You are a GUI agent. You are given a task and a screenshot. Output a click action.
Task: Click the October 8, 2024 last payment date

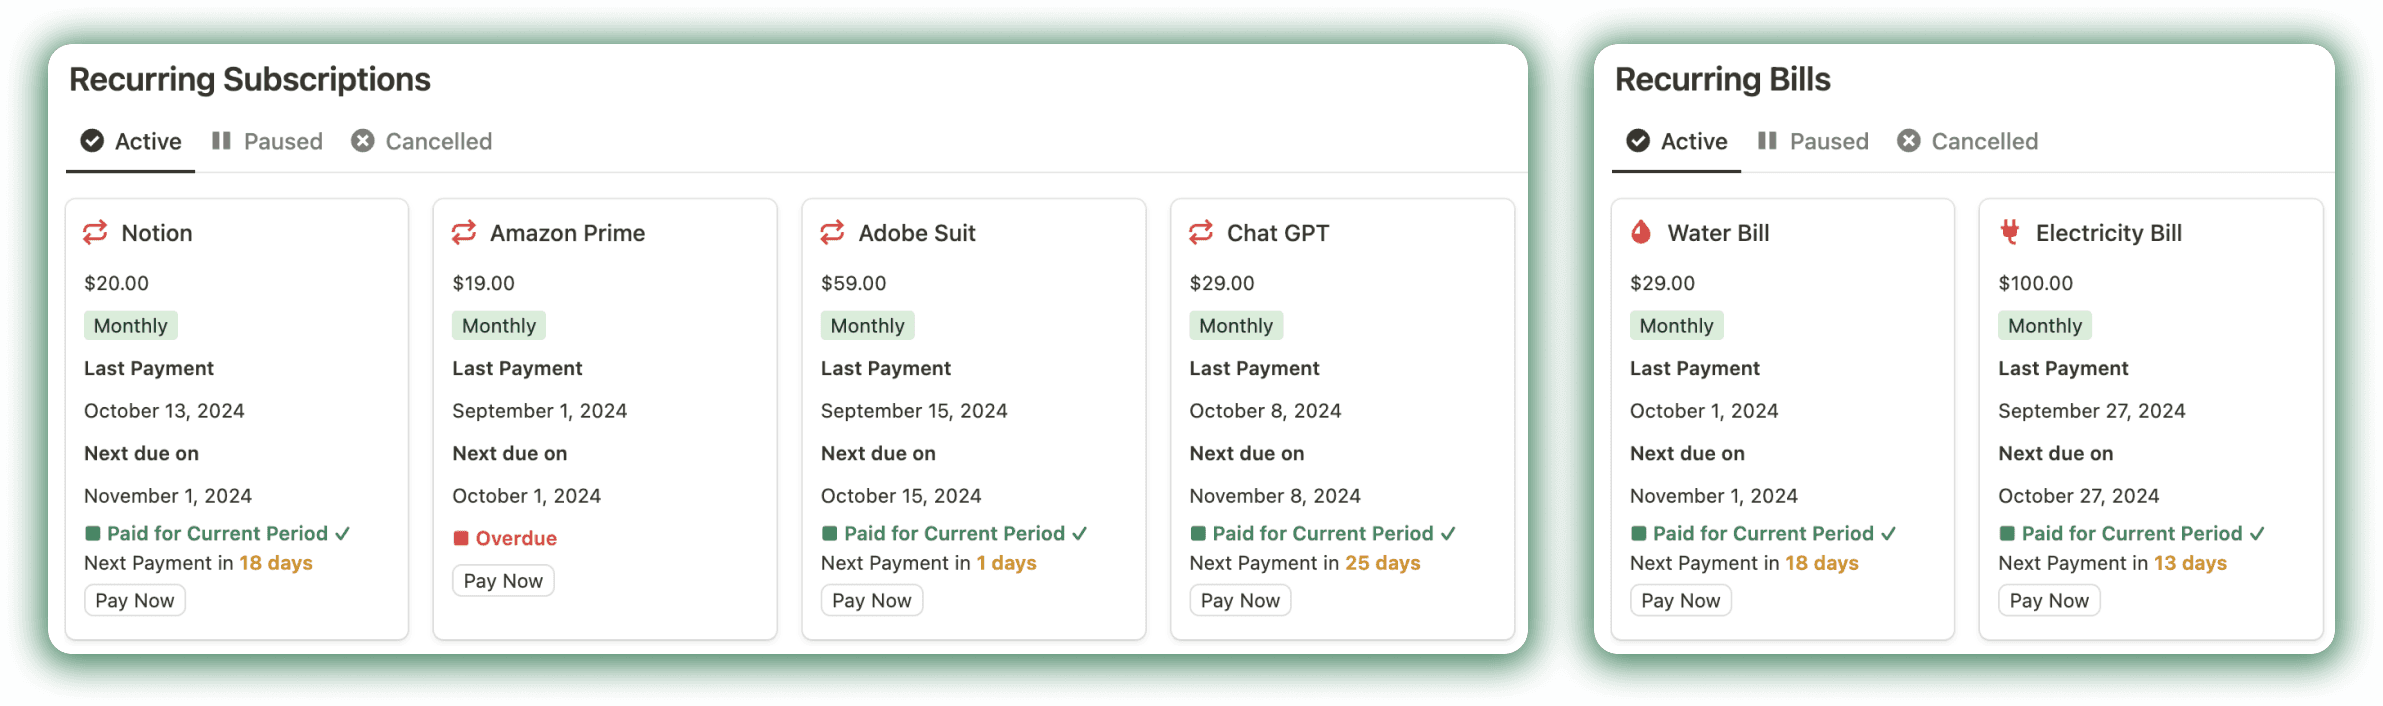[x=1265, y=411]
